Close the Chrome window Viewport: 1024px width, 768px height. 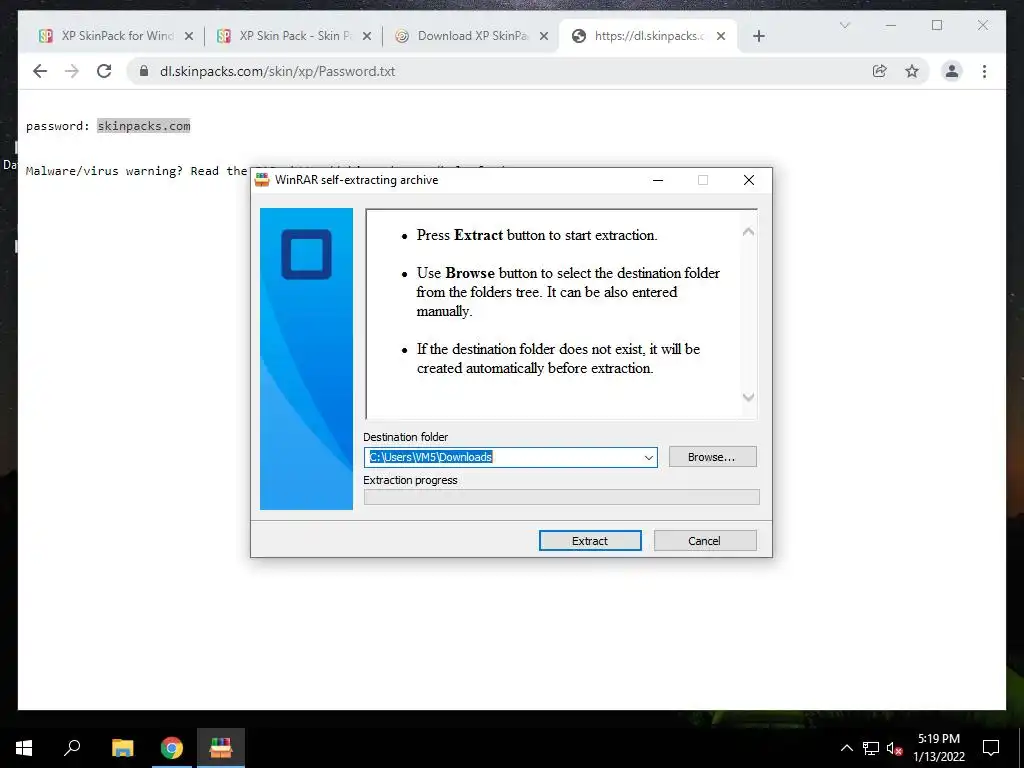pos(983,25)
